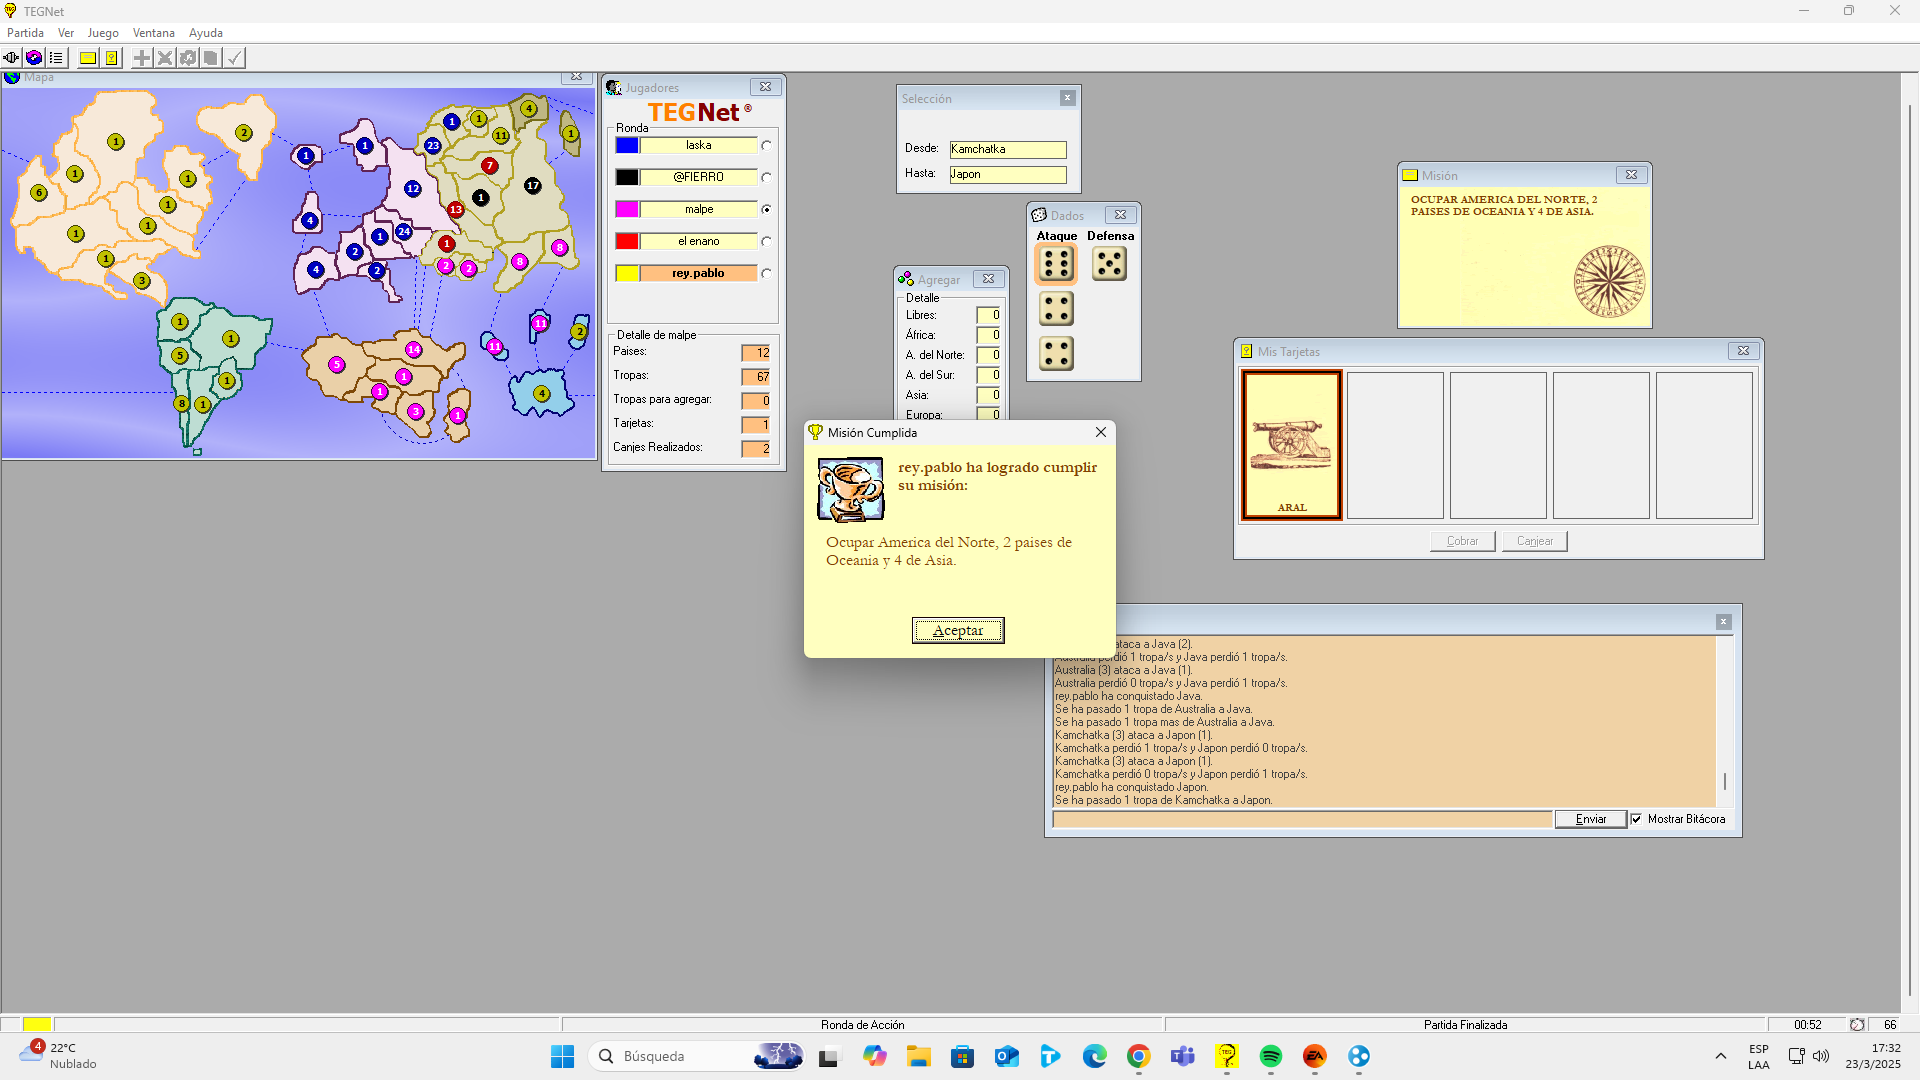Click the blue army marker 23 on the map
The width and height of the screenshot is (1920, 1080).
[433, 146]
